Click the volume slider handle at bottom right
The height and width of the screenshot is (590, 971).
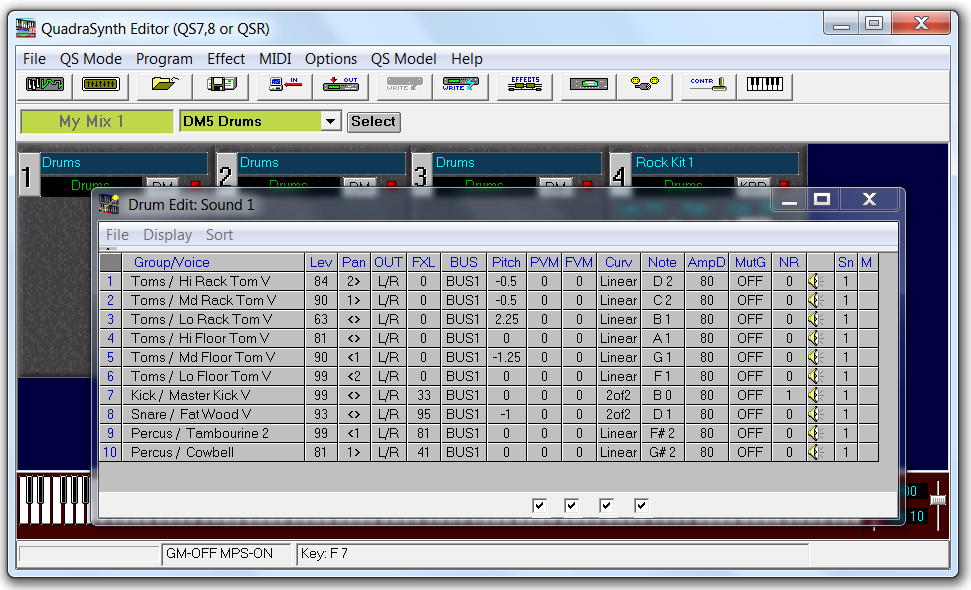[938, 498]
